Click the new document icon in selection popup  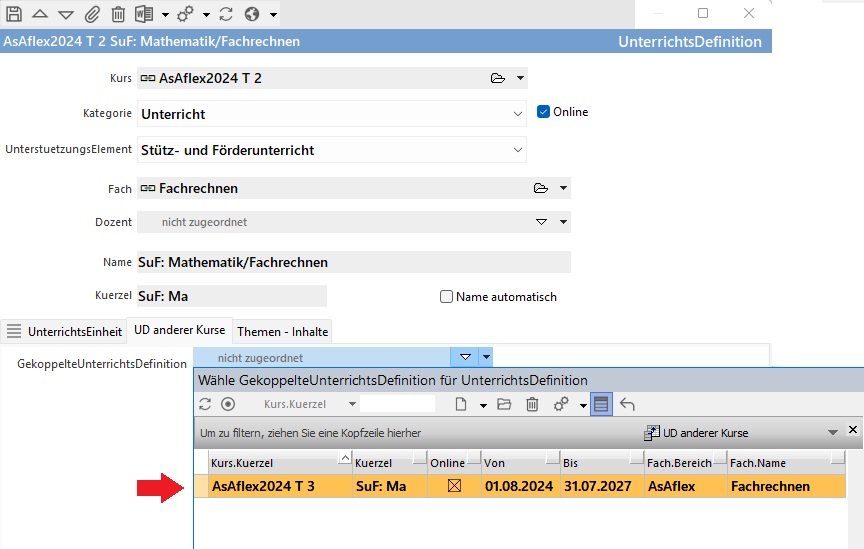461,404
